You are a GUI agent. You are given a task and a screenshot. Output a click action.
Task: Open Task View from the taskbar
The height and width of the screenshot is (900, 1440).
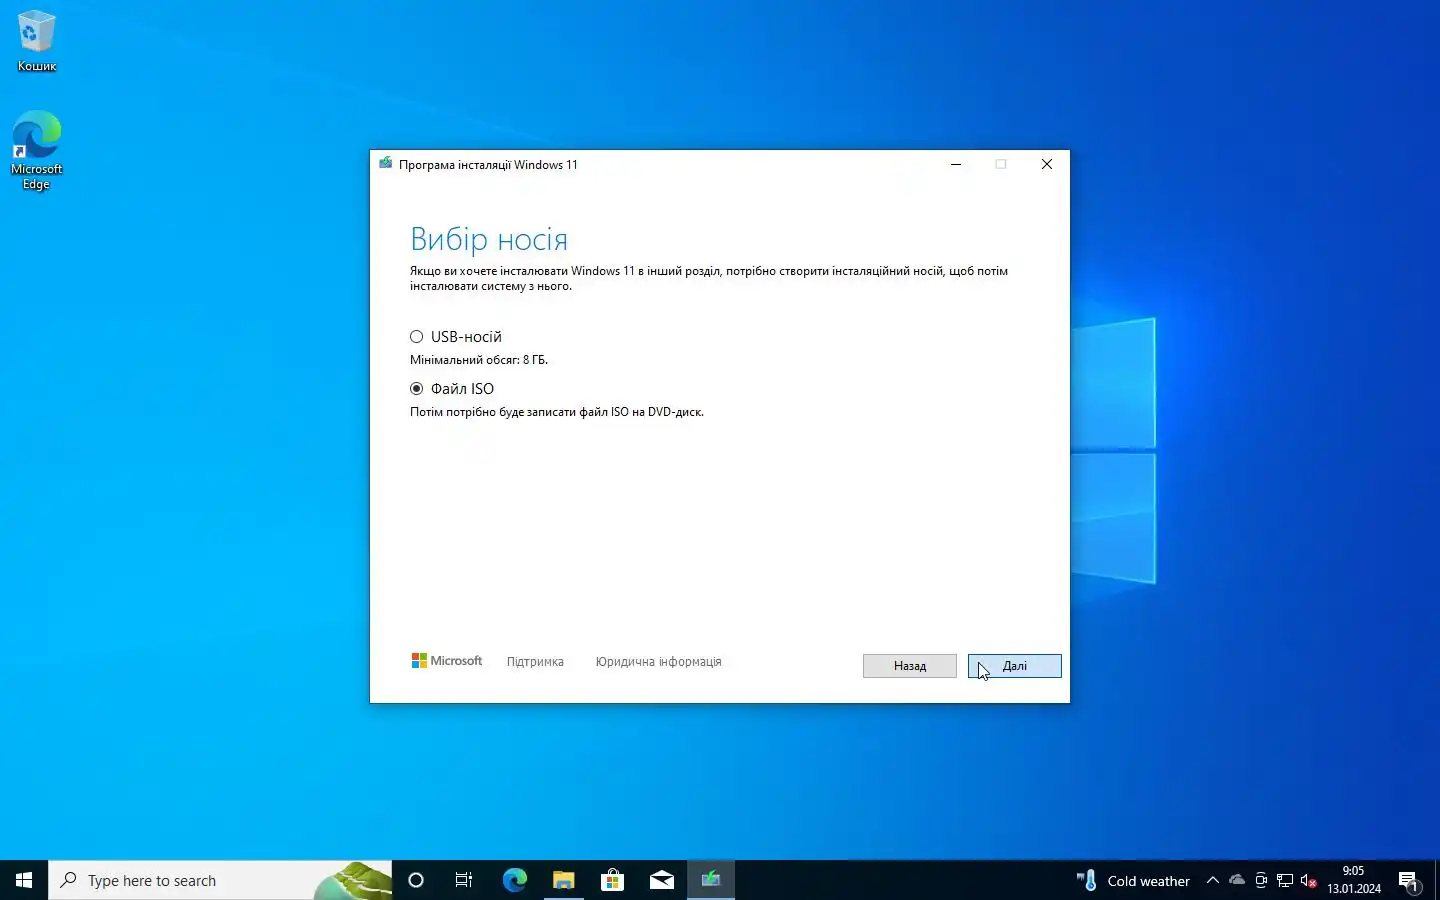pos(464,880)
